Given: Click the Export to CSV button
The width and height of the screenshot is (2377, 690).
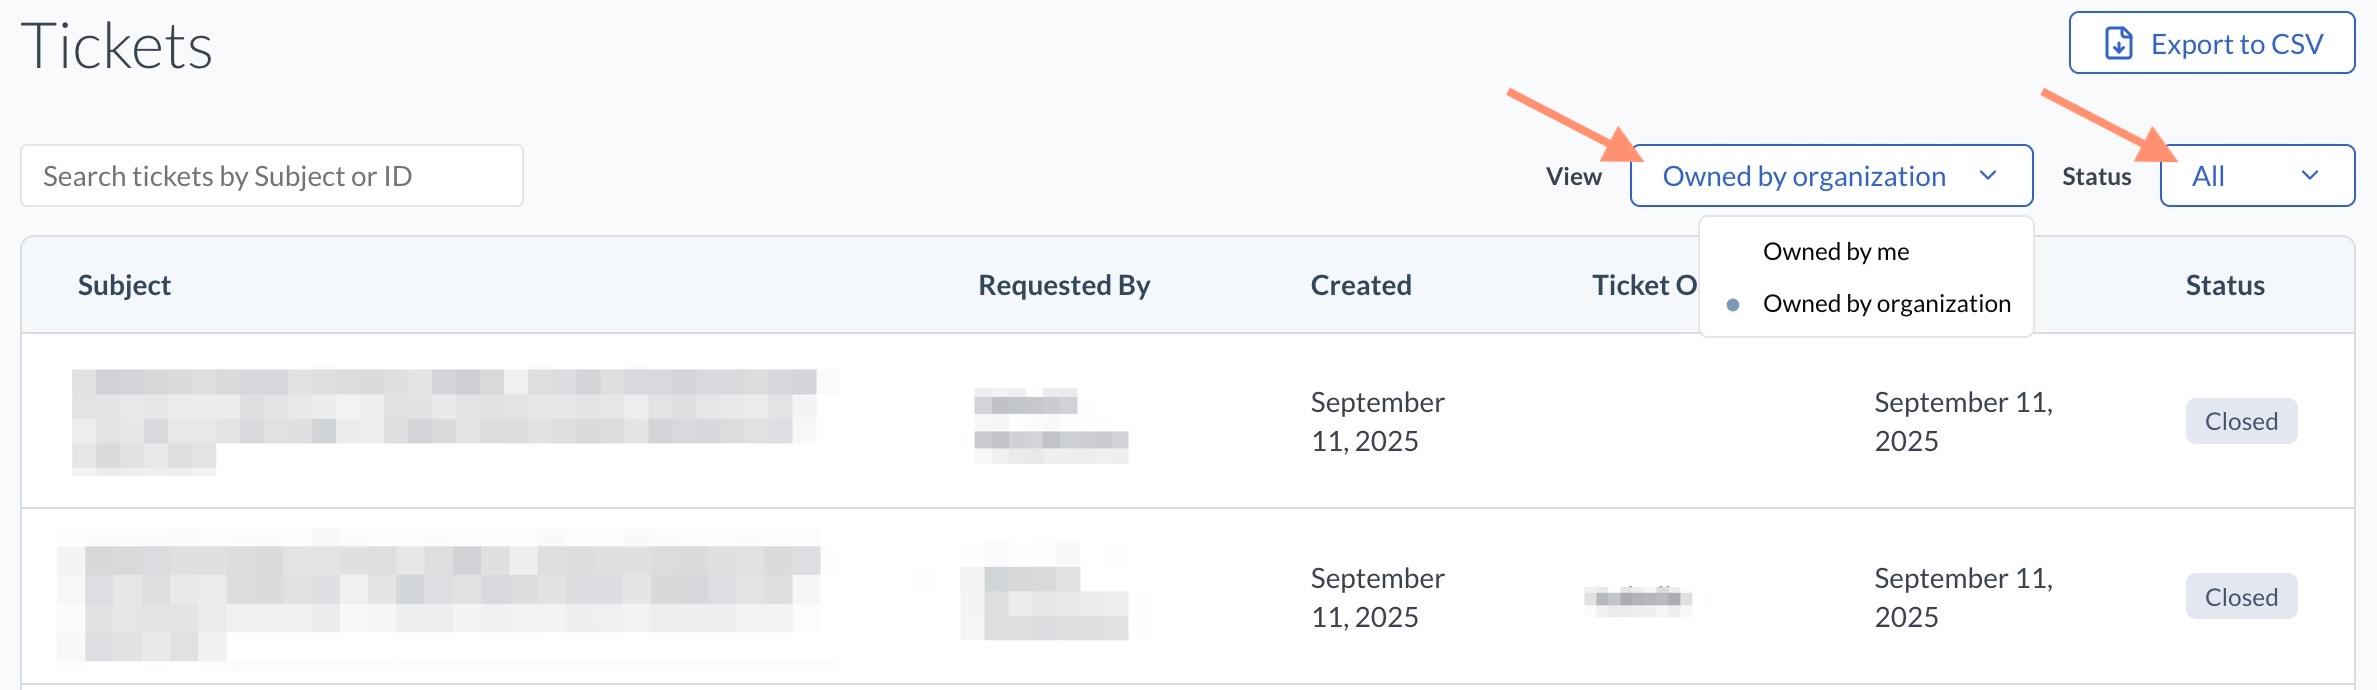Looking at the screenshot, I should (2211, 43).
